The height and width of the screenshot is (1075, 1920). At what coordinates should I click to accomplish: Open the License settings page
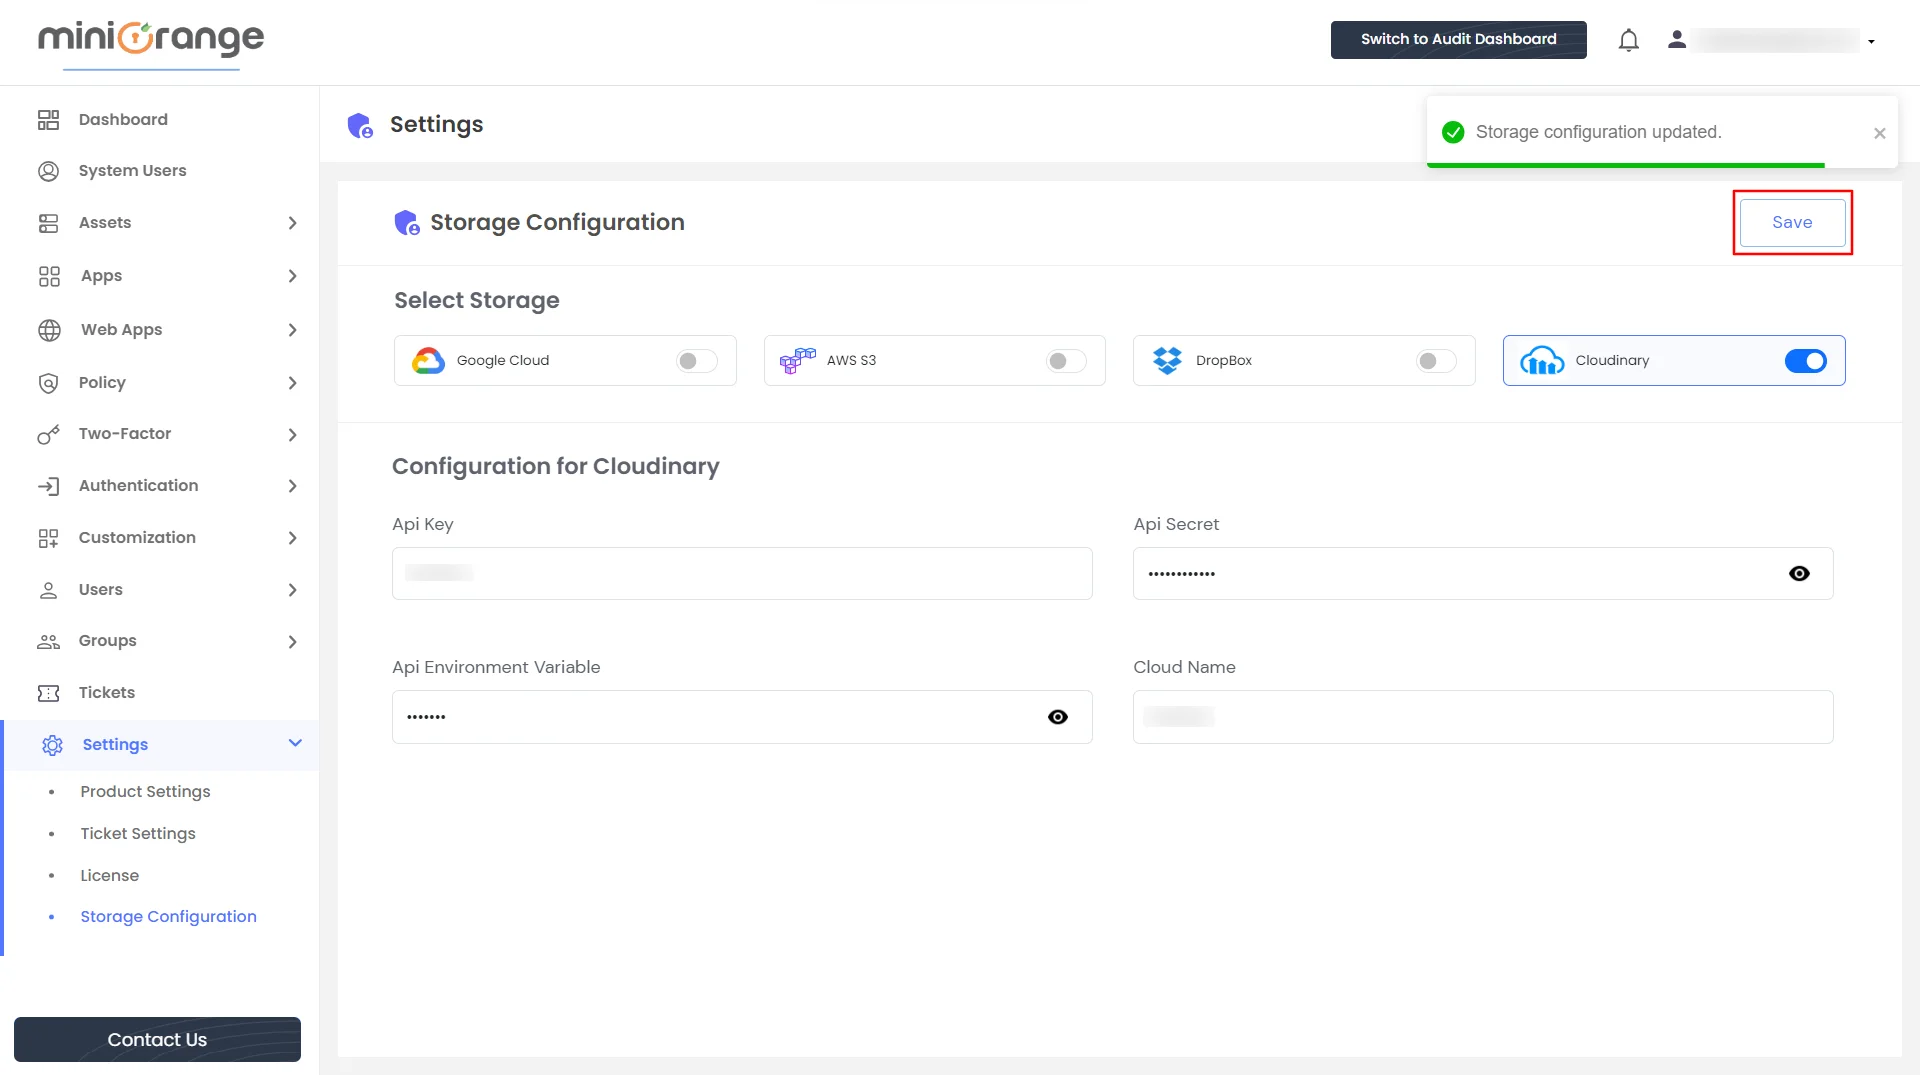[x=110, y=875]
